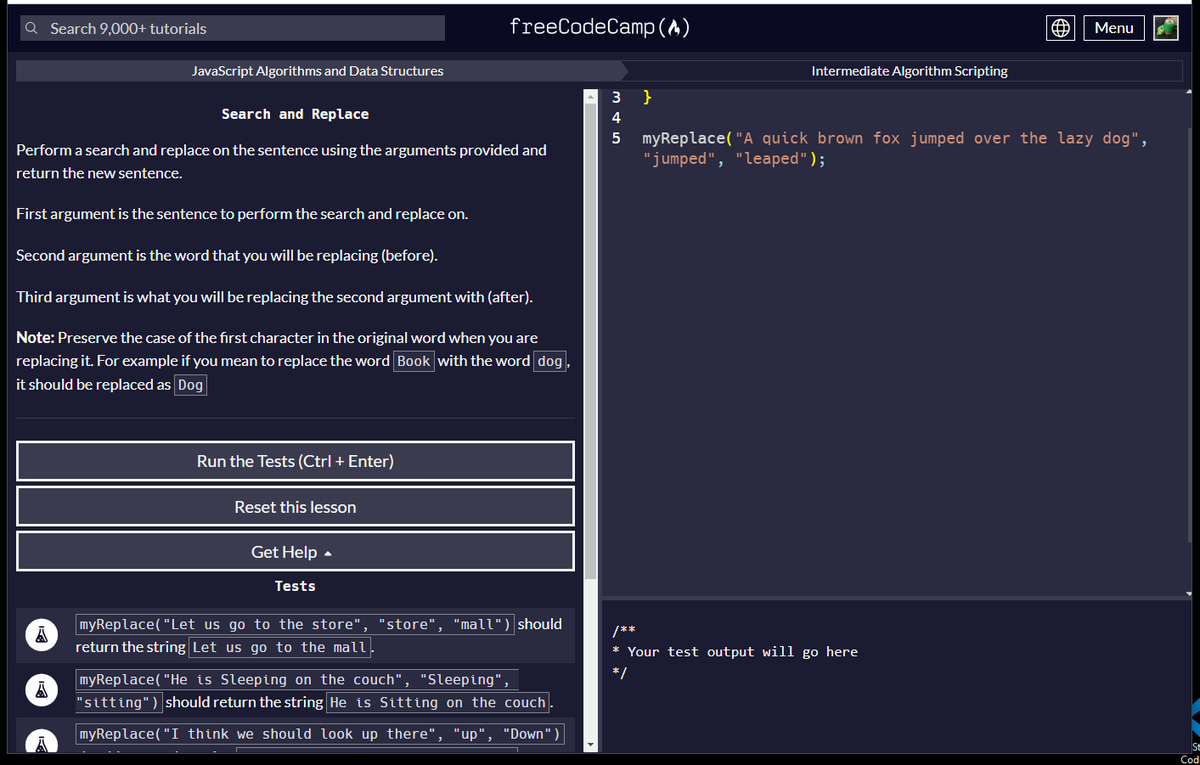The height and width of the screenshot is (765, 1200).
Task: Click the freeCodeCamp logo
Action: coord(599,27)
